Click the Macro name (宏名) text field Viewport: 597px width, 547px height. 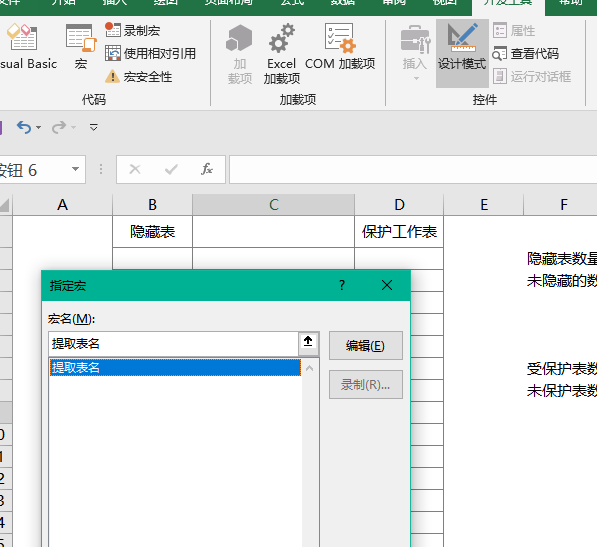point(173,344)
